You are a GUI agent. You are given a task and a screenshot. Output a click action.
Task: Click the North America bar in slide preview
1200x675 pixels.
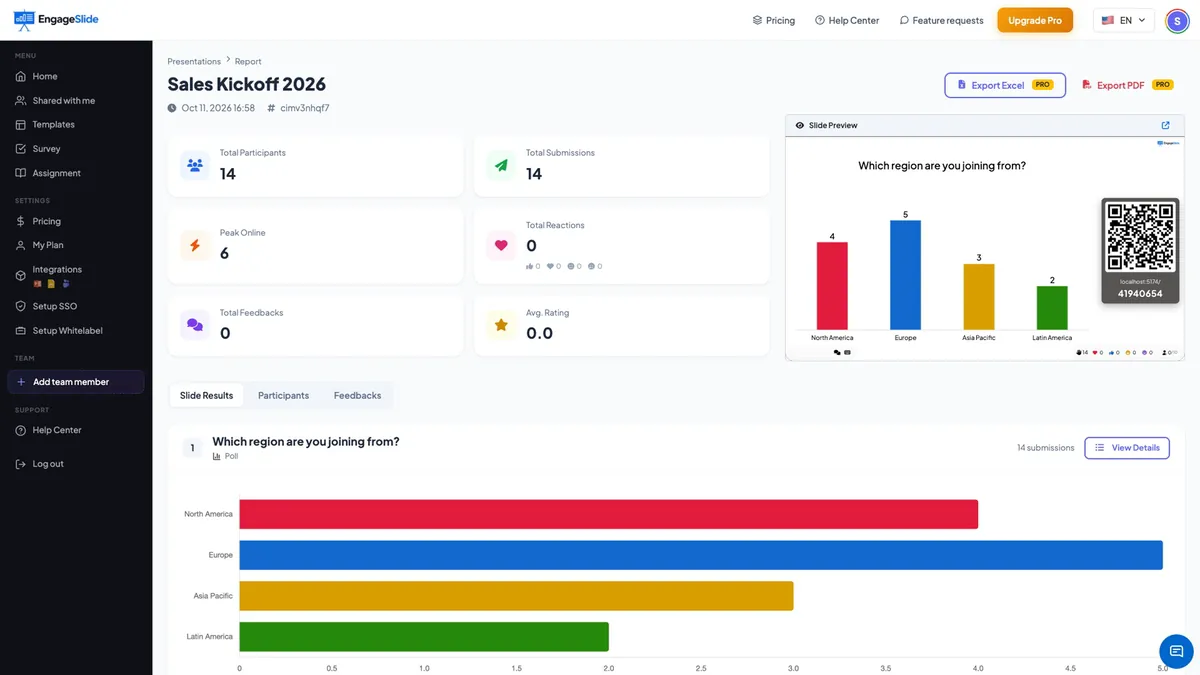(832, 286)
